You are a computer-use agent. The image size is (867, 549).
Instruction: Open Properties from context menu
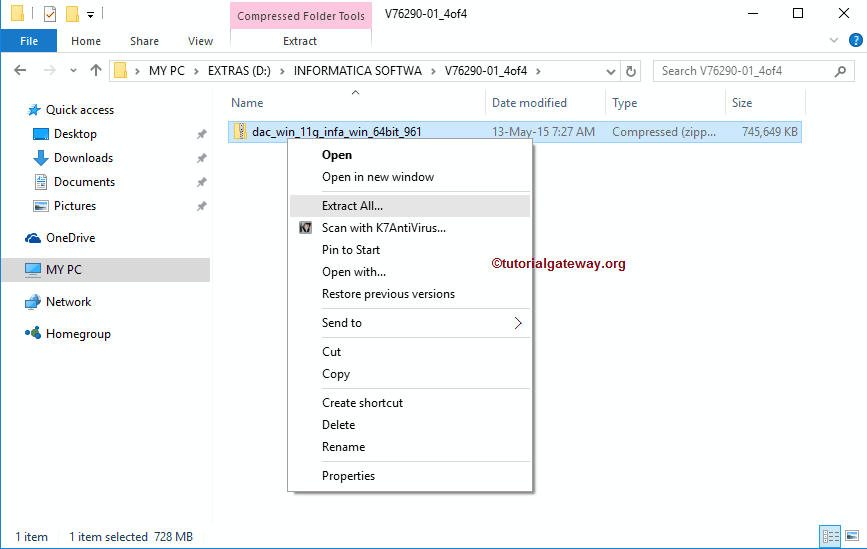click(409, 475)
